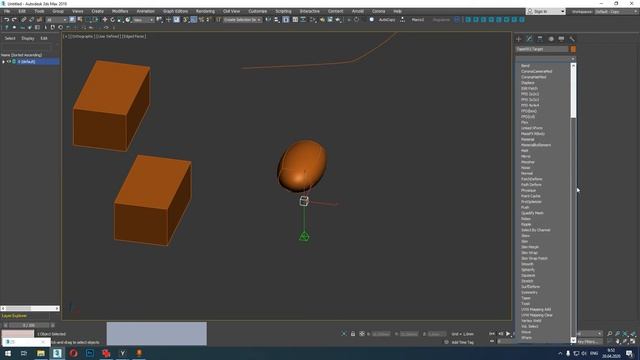Click the scene explorer horizontal scrollbar
640x360 pixels.
click(x=30, y=309)
